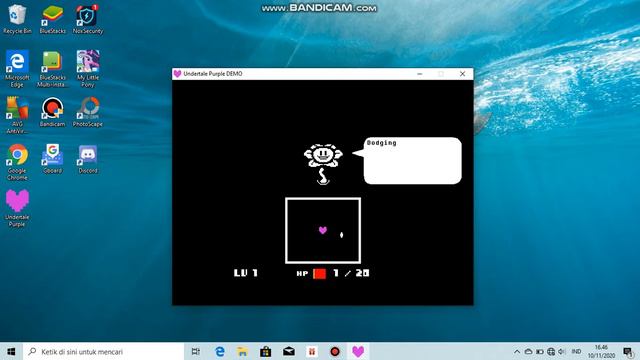Change the IND input language

[576, 351]
